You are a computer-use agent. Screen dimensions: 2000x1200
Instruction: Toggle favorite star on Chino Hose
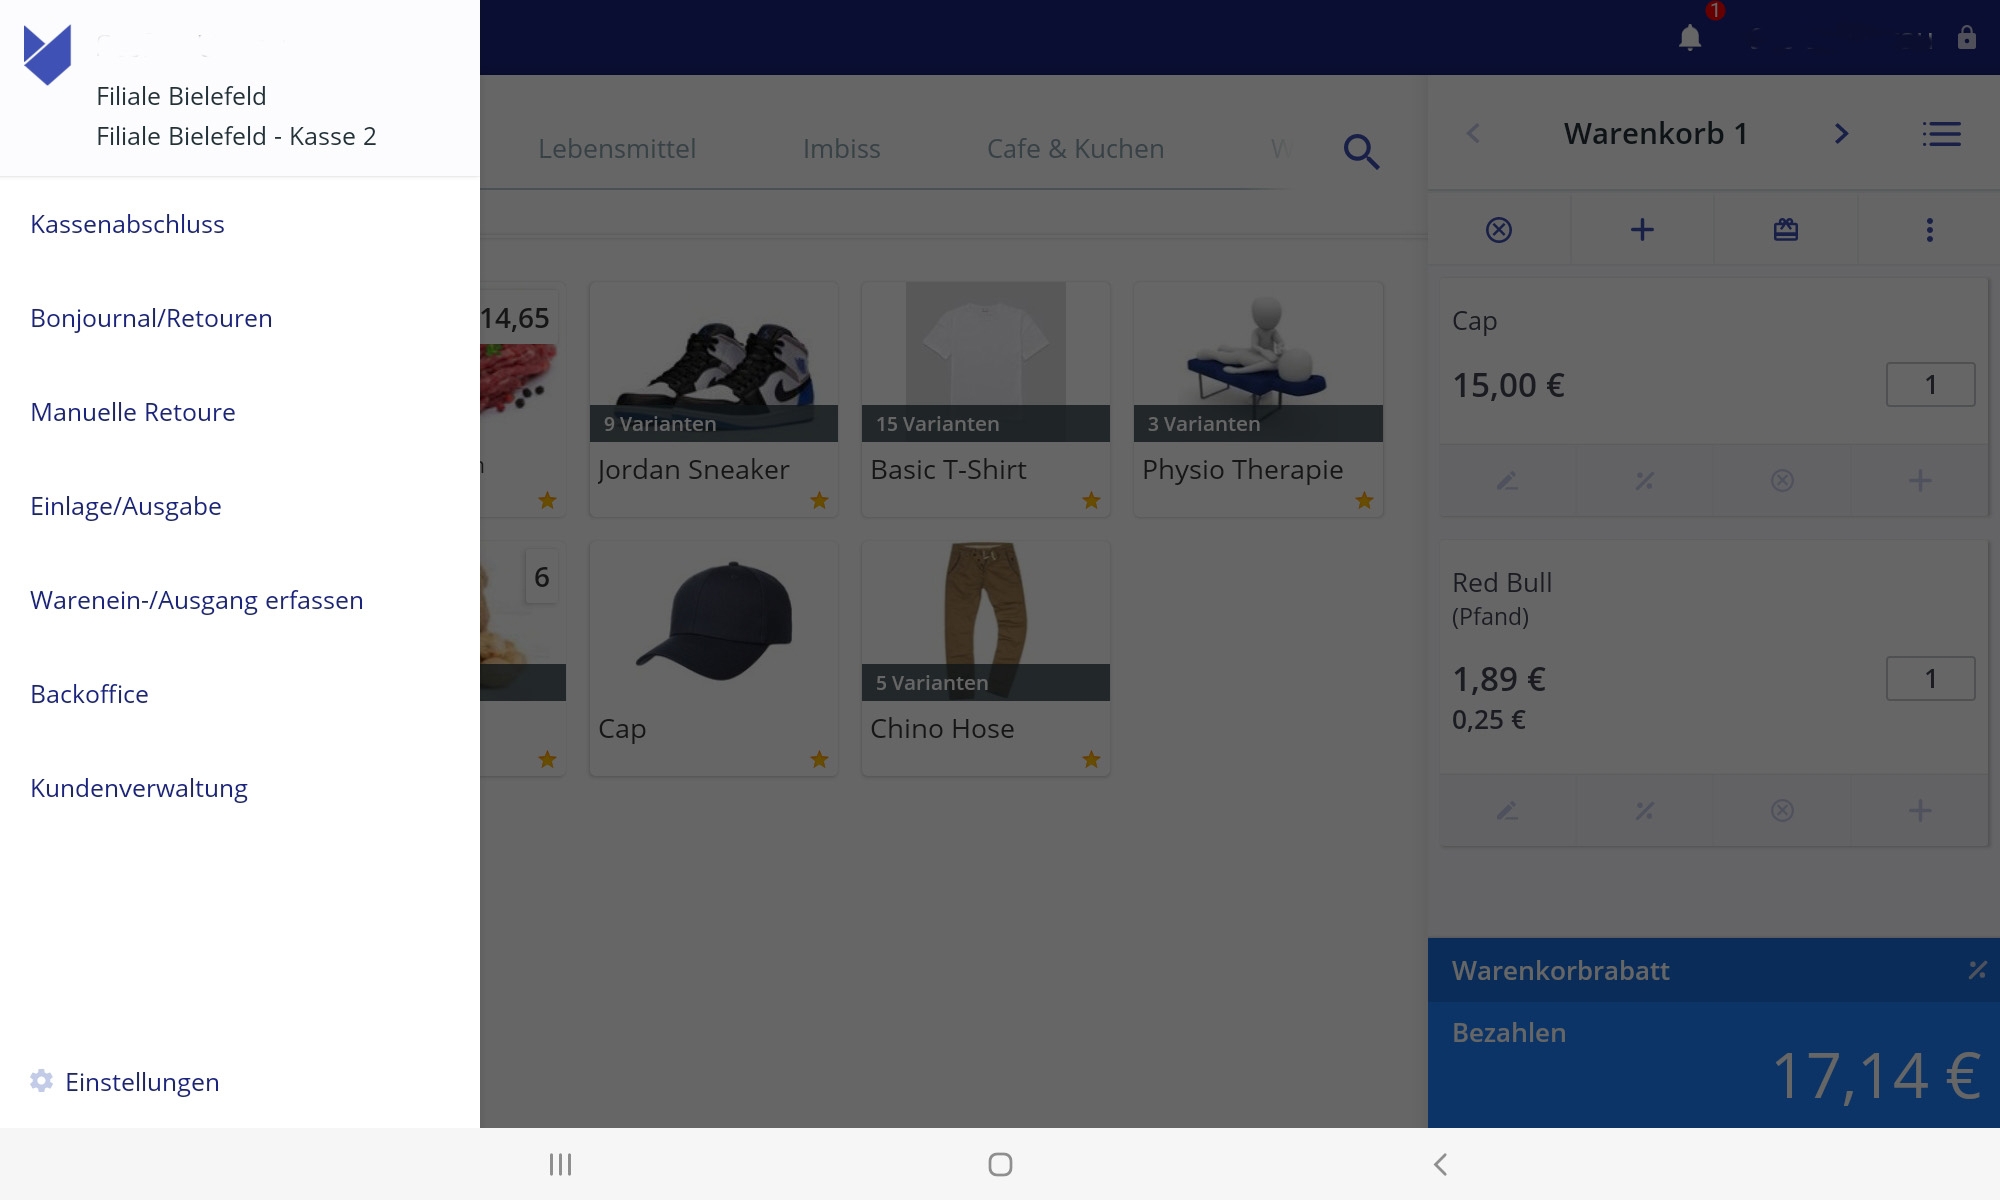click(x=1091, y=760)
